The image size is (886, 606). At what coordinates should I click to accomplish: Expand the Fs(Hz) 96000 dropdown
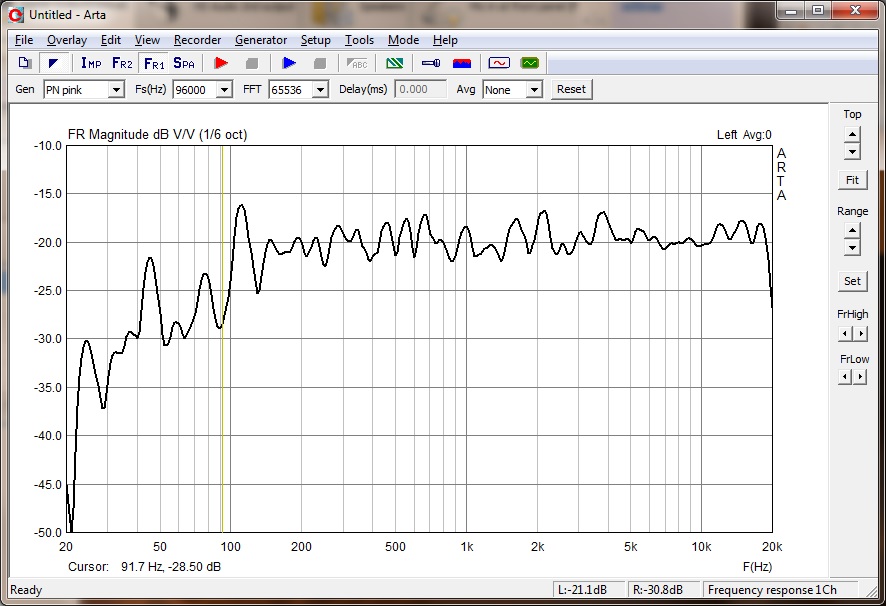coord(224,90)
